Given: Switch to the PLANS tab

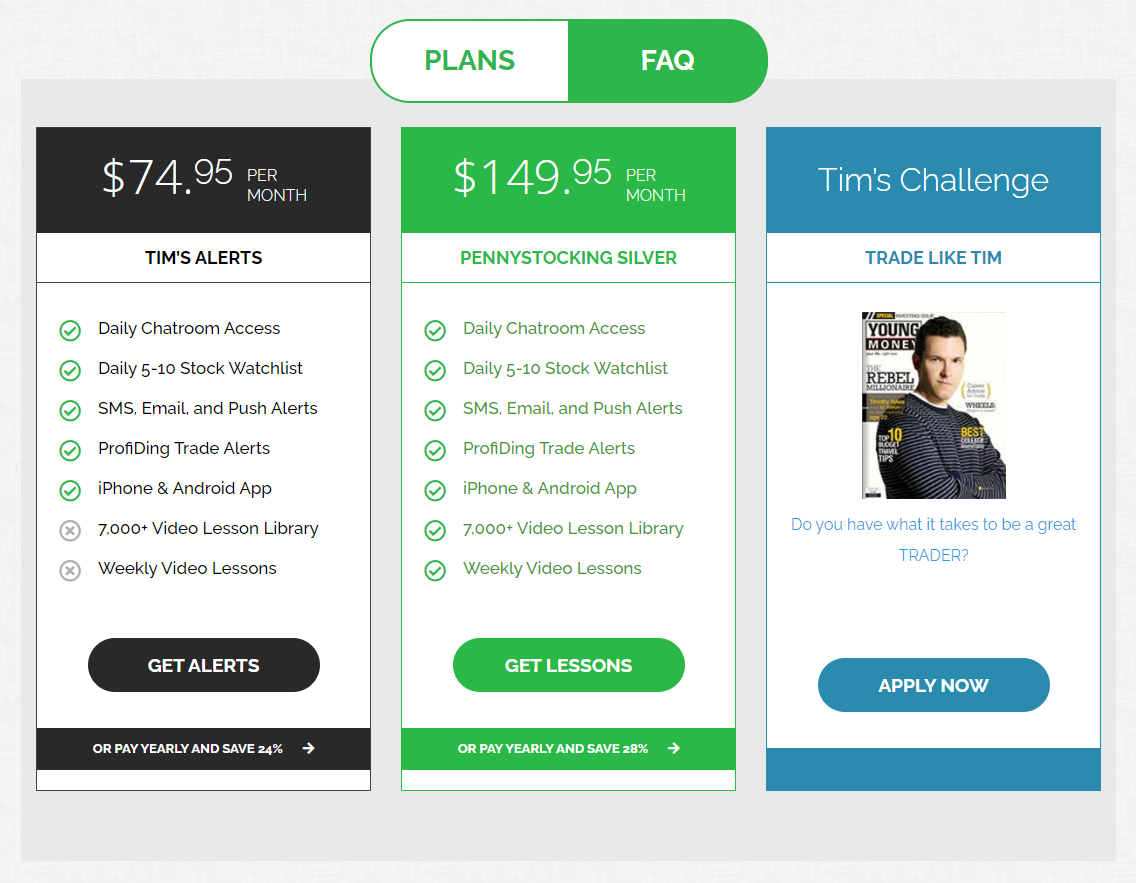Looking at the screenshot, I should (x=469, y=61).
